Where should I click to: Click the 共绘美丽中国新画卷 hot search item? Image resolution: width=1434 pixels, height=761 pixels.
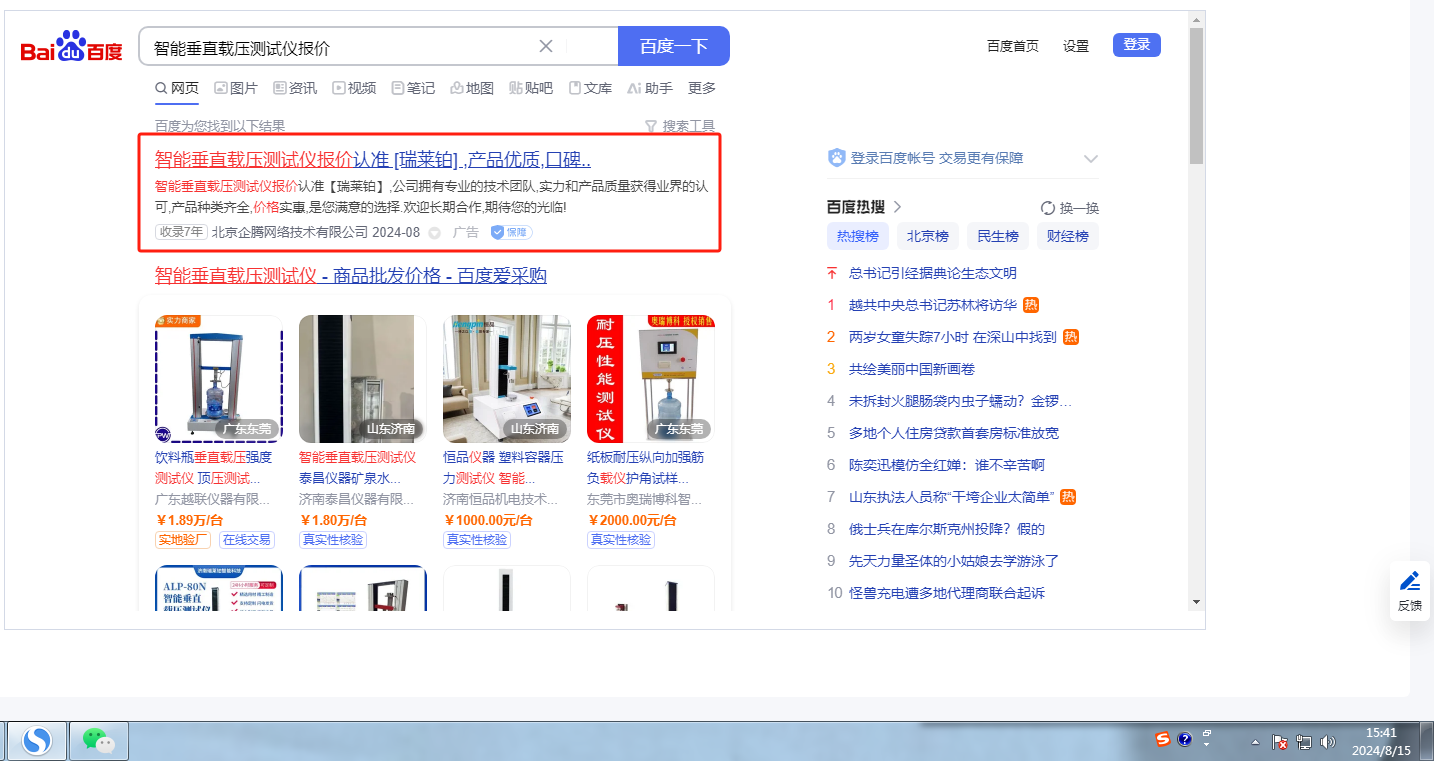912,369
